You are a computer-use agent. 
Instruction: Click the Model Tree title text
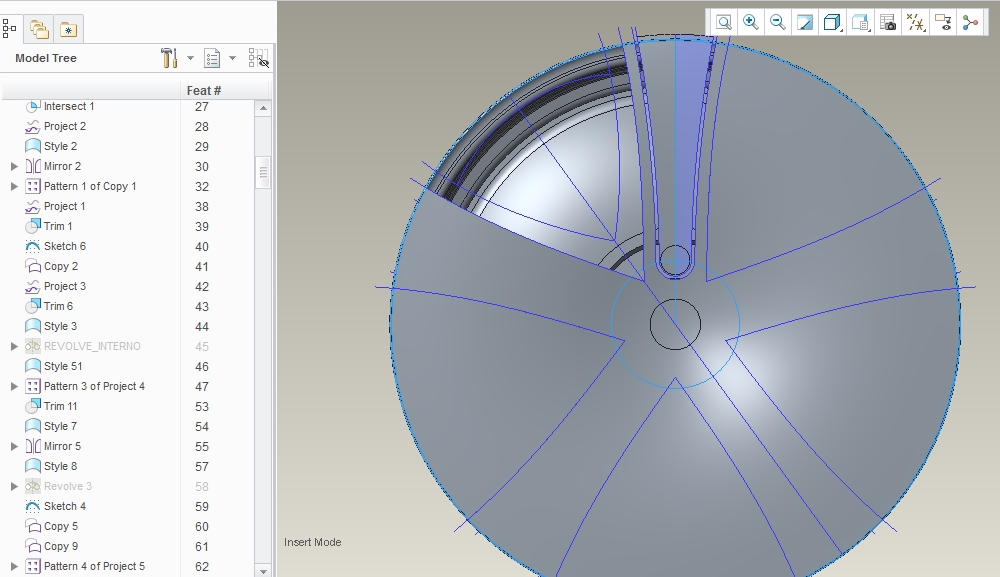[46, 58]
